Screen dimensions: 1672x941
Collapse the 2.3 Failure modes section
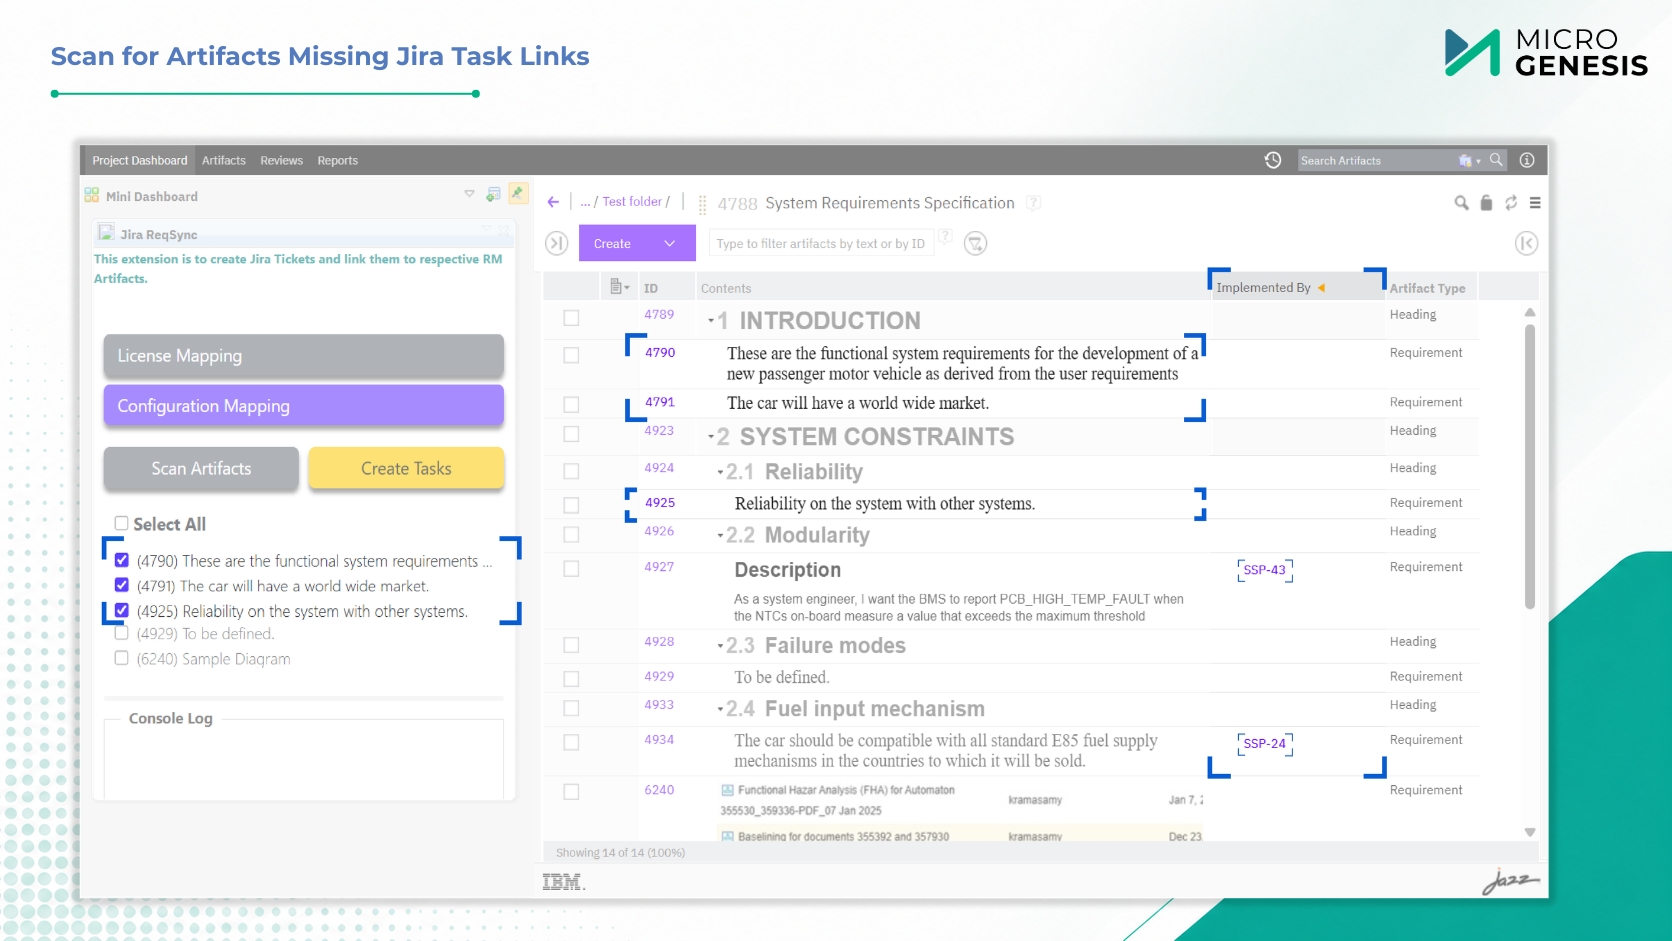coord(720,646)
